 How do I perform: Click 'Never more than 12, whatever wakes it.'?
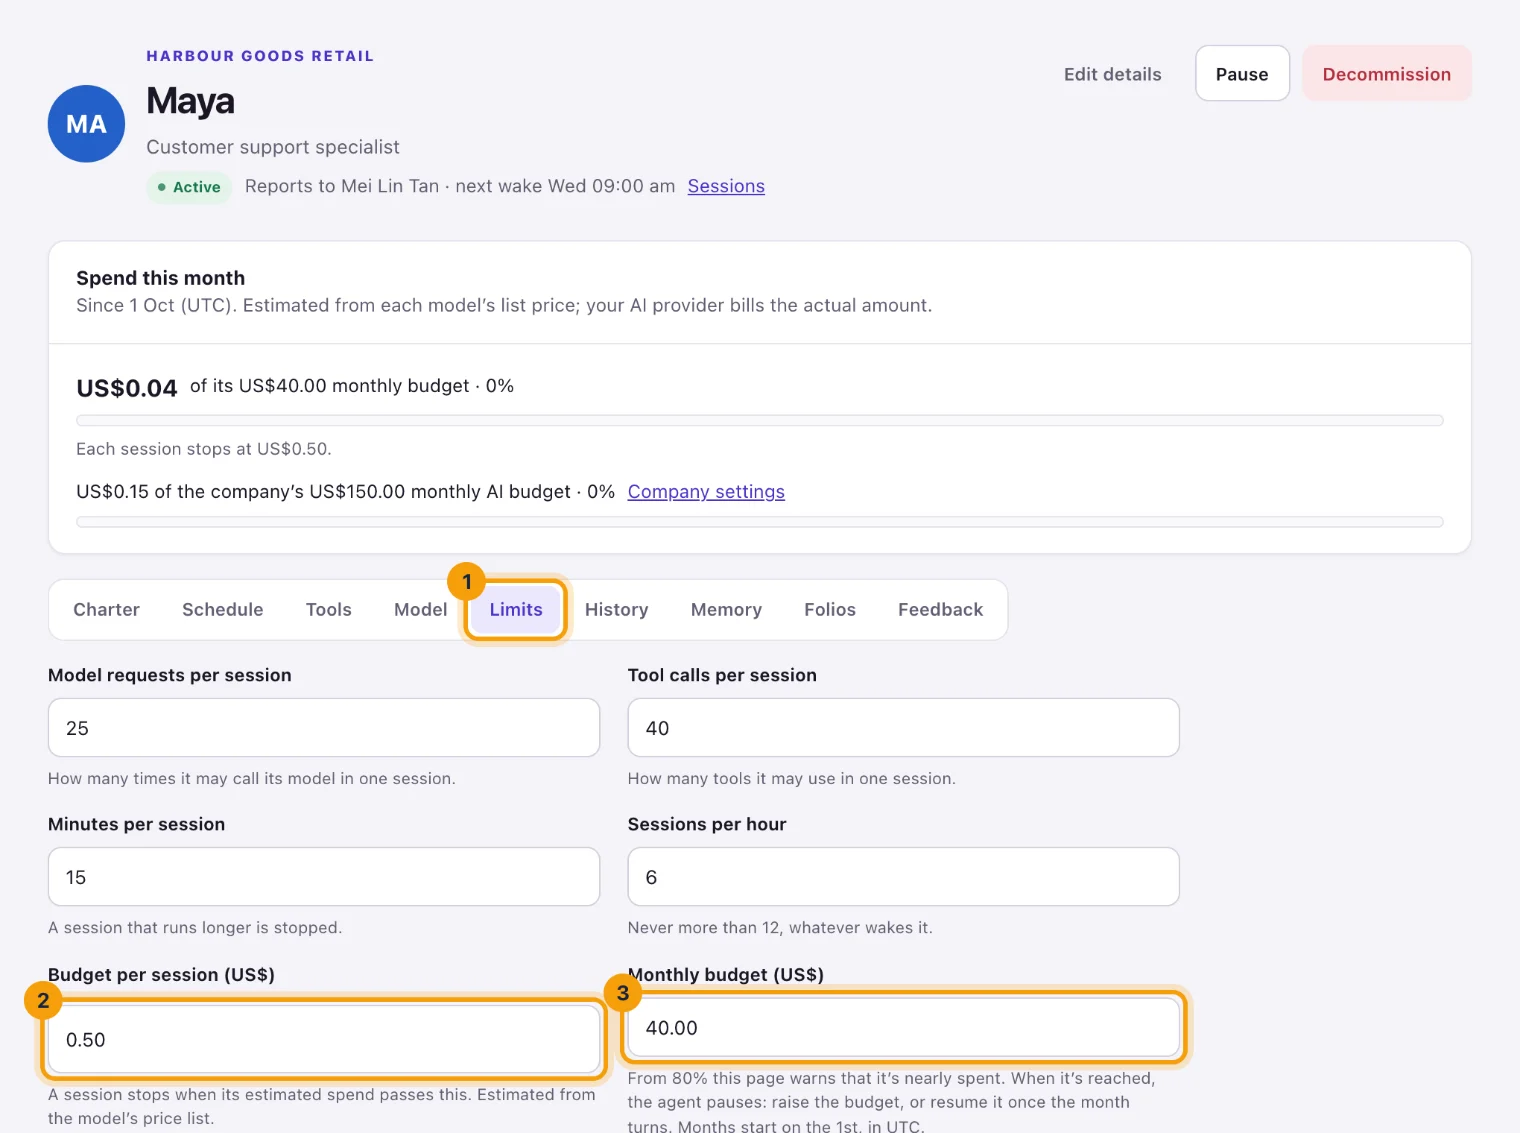[x=780, y=928]
